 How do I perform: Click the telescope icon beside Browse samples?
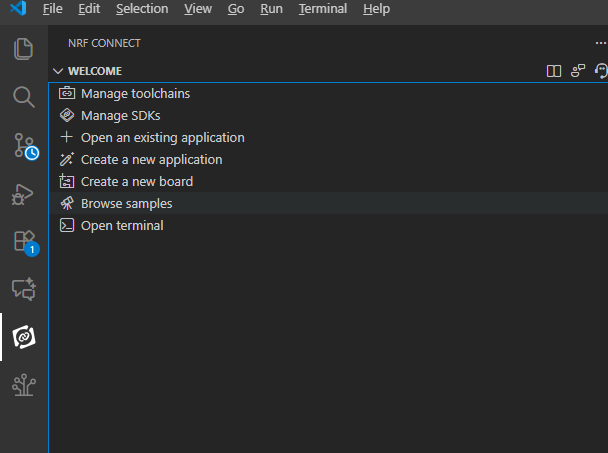67,203
